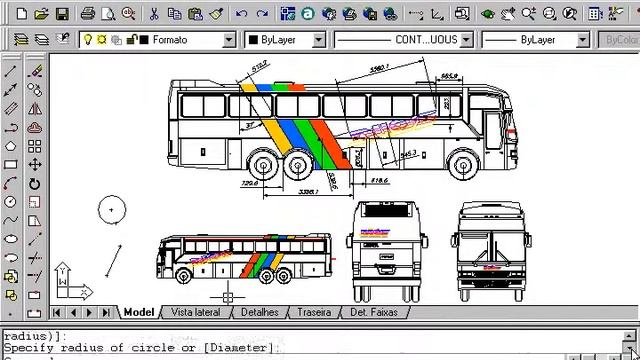Open a file with the folder icon

coord(42,14)
